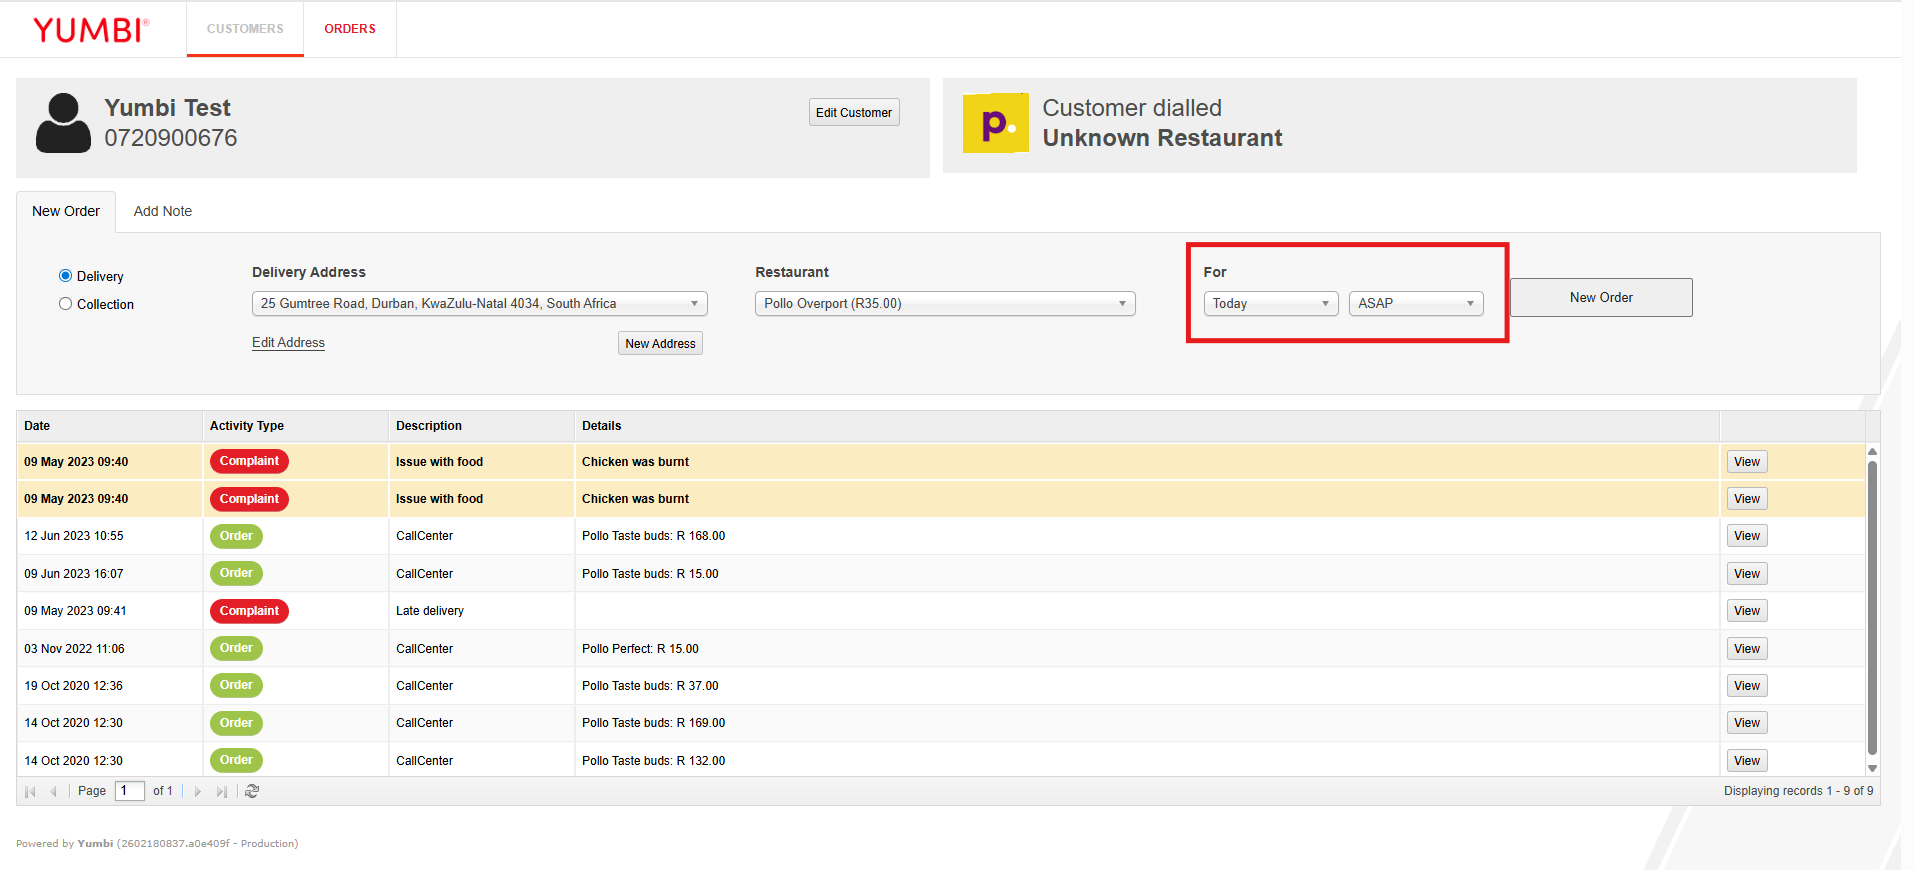
Task: Expand the Restaurant dropdown
Action: [x=944, y=303]
